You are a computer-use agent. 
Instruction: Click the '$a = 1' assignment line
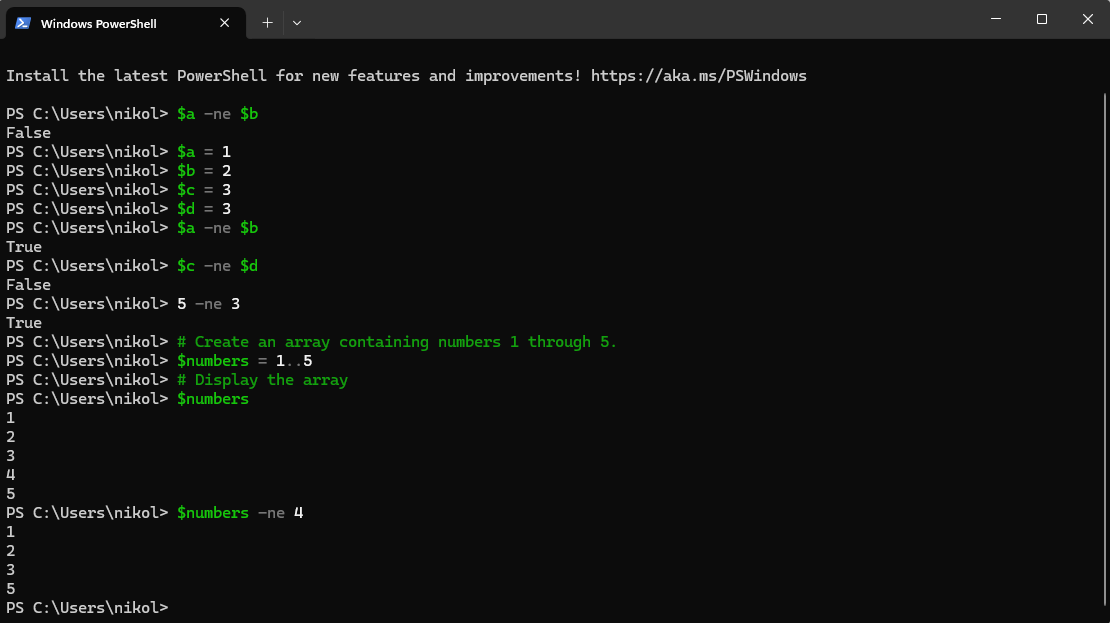(119, 152)
